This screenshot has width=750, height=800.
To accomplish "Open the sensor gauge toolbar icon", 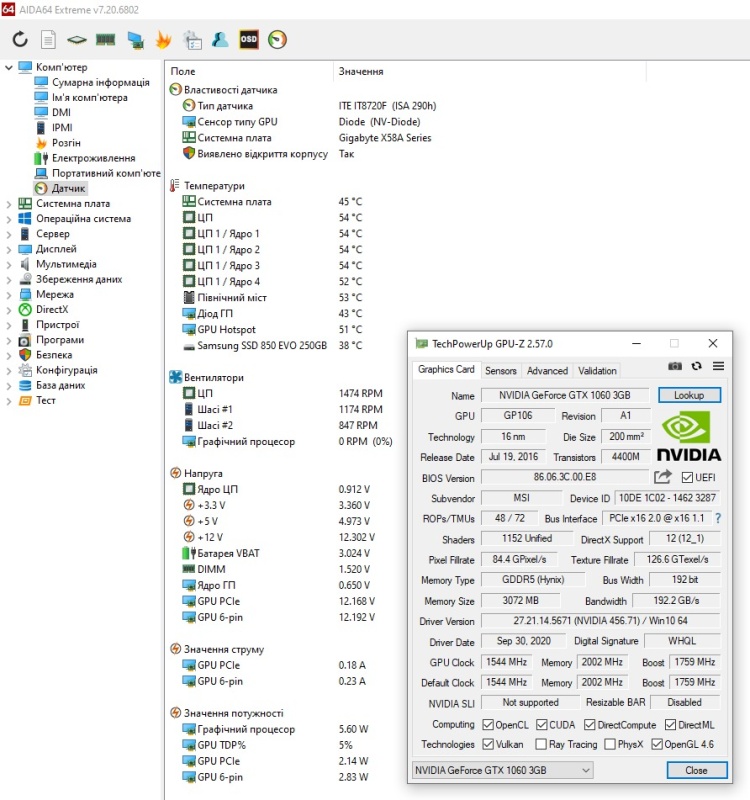I will [277, 39].
